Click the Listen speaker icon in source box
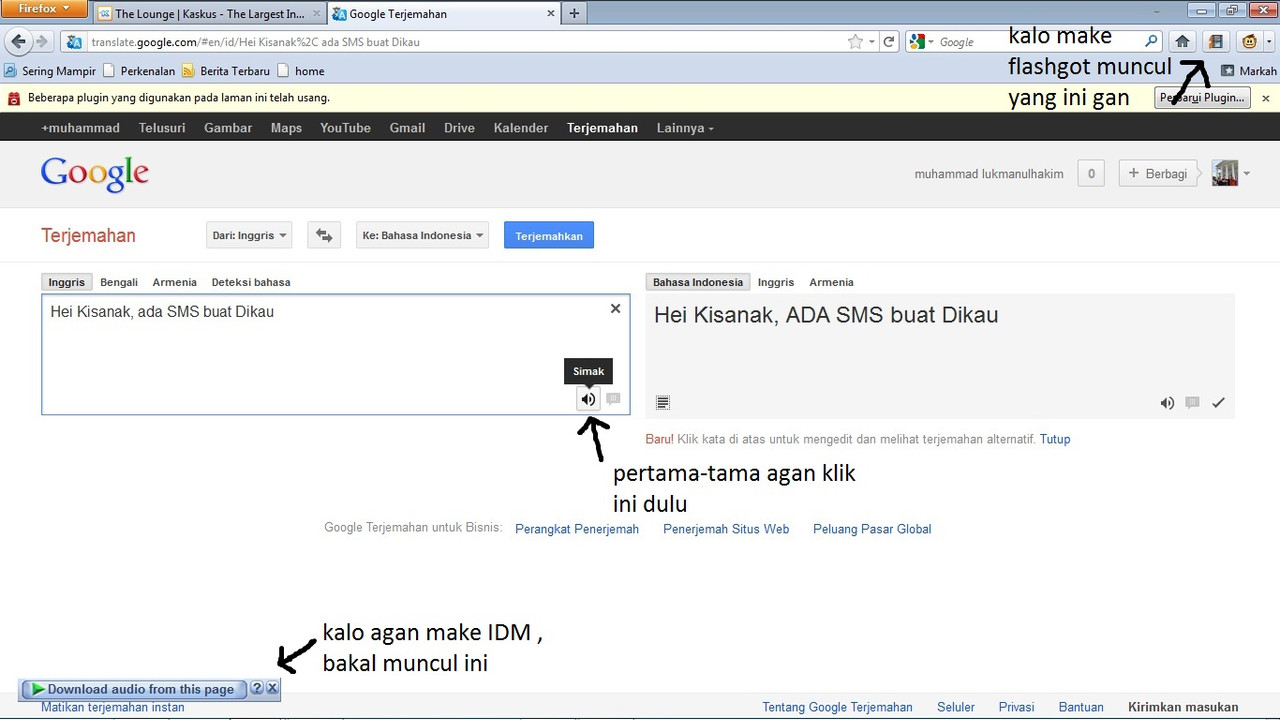Screen dimensions: 1280x720 [589, 399]
